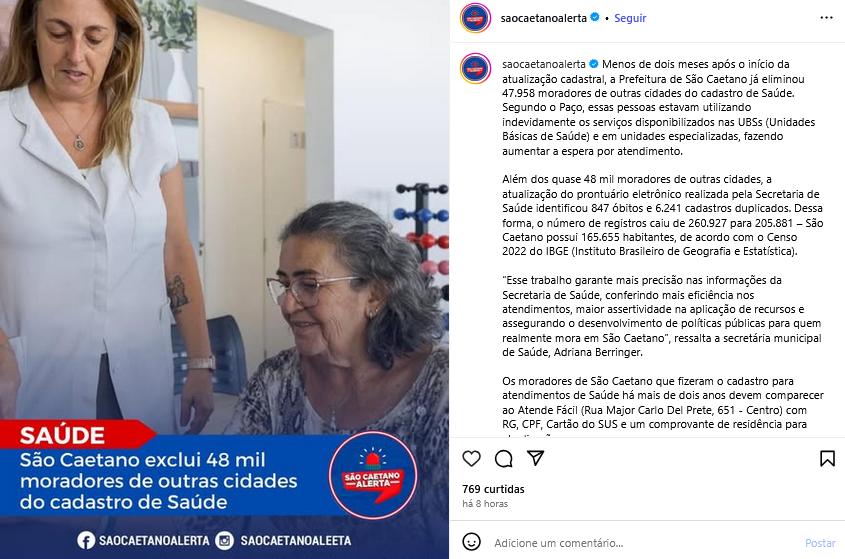Viewport: 845px width, 559px height.
Task: Like the post with the heart icon
Action: [x=472, y=458]
